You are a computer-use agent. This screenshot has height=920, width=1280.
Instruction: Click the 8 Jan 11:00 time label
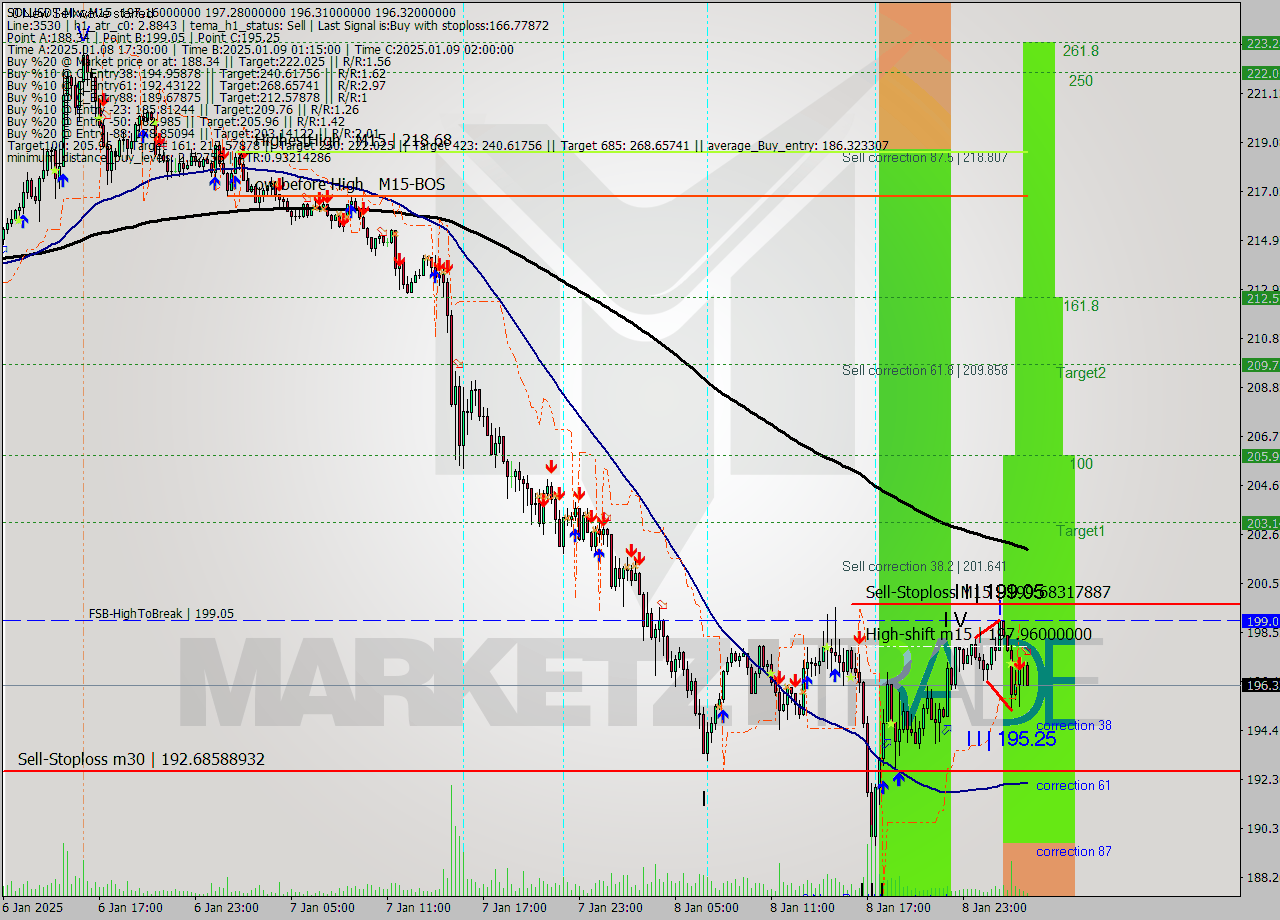point(803,908)
